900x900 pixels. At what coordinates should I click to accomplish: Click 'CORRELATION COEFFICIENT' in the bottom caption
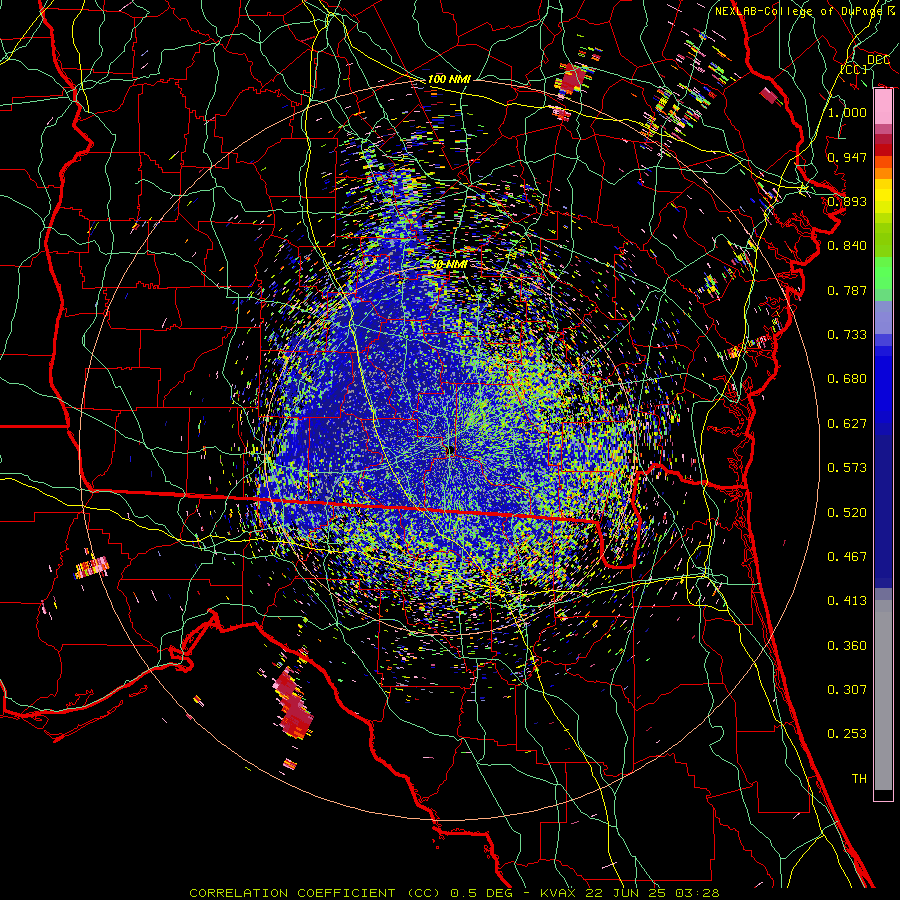pos(292,893)
